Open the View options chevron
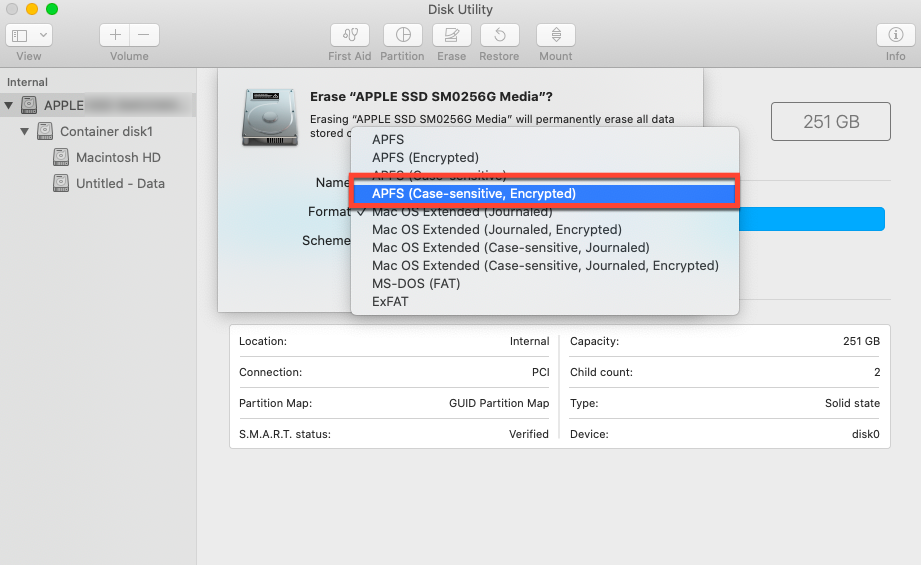This screenshot has width=921, height=565. (x=43, y=35)
